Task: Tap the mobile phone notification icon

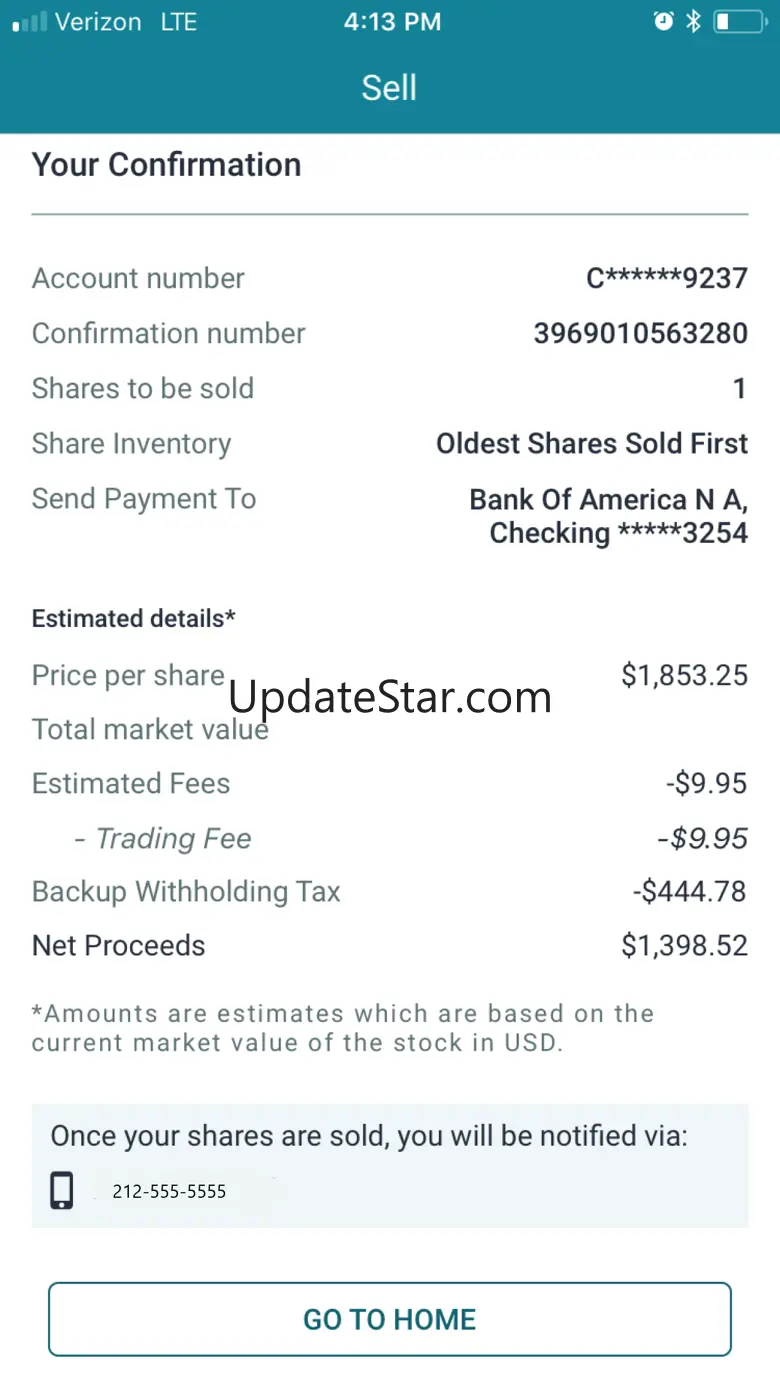Action: [62, 1191]
